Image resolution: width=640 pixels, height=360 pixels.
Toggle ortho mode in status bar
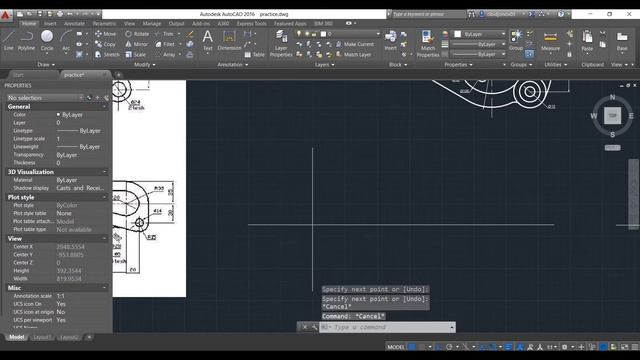[439, 347]
